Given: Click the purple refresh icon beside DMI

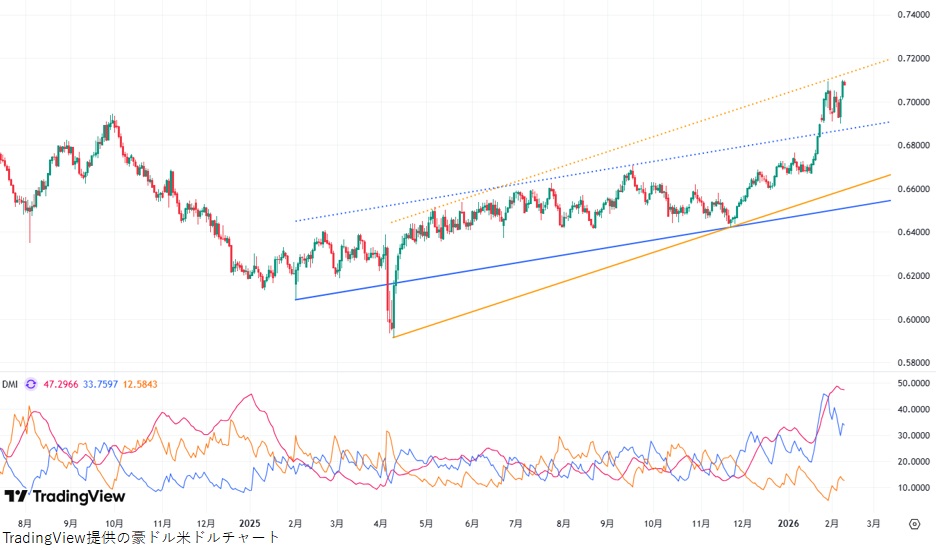Looking at the screenshot, I should pyautogui.click(x=31, y=384).
